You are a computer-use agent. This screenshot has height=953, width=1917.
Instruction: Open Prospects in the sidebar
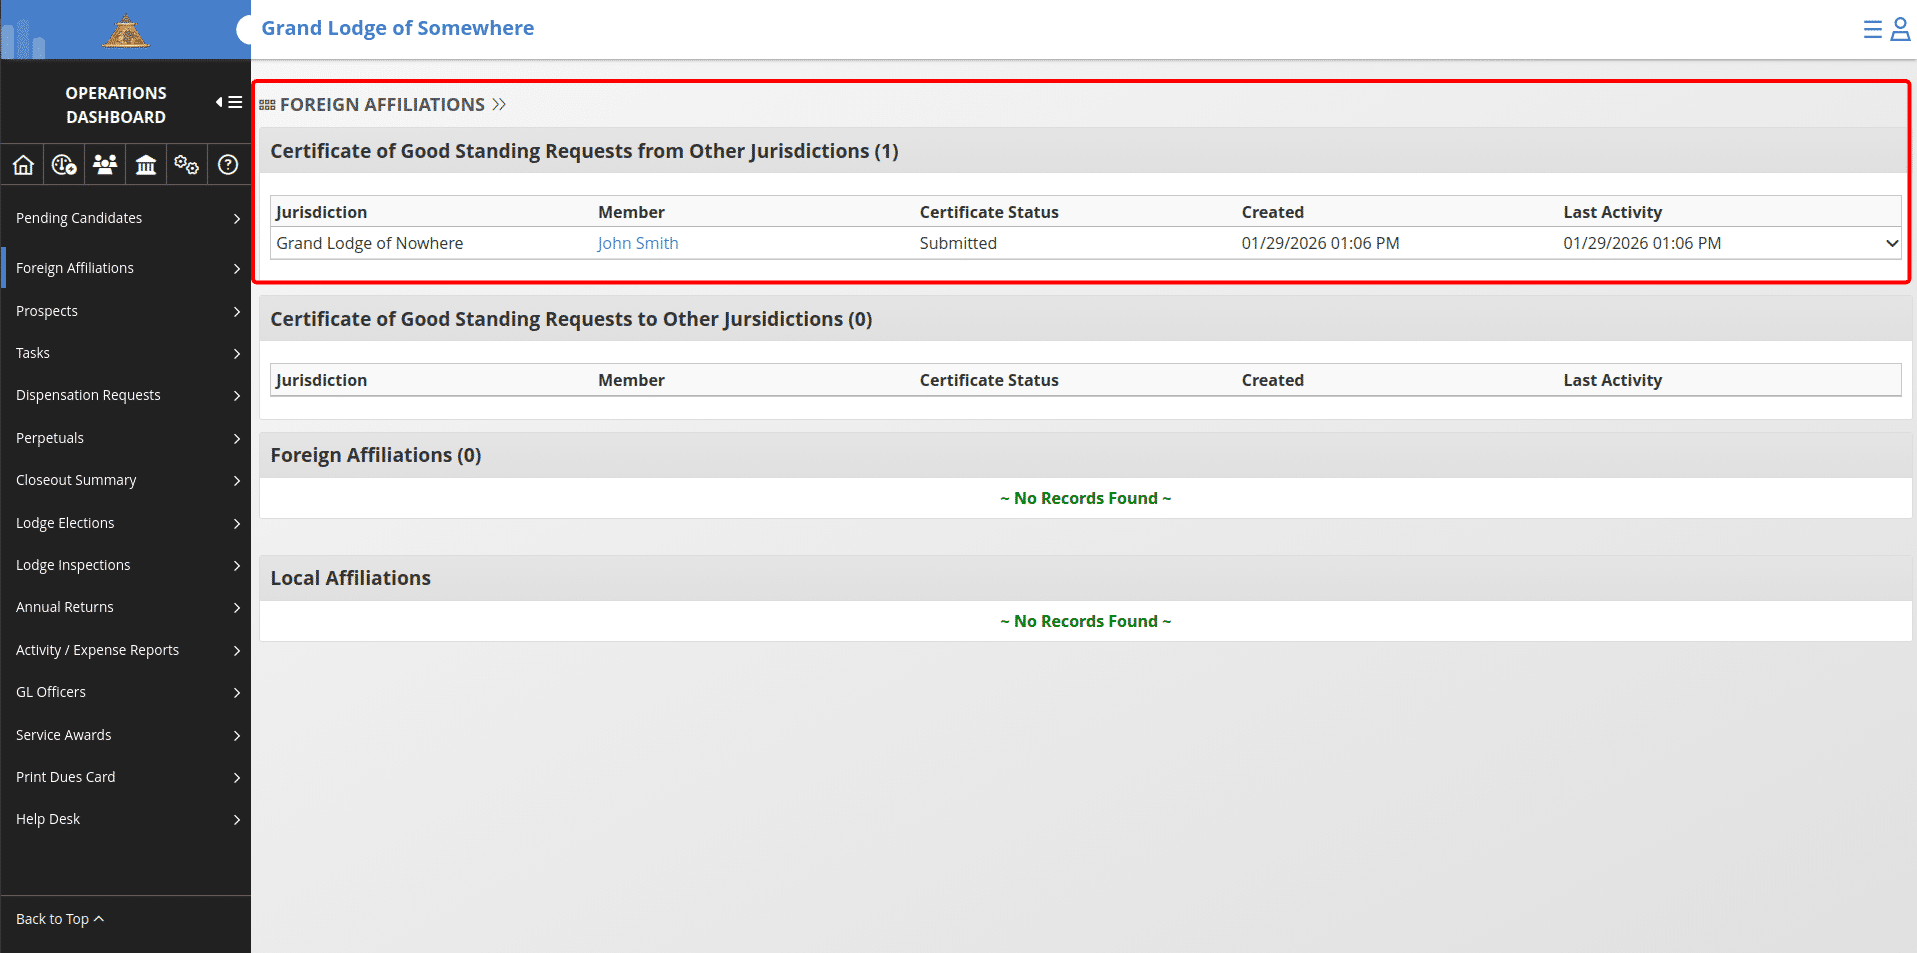[126, 311]
